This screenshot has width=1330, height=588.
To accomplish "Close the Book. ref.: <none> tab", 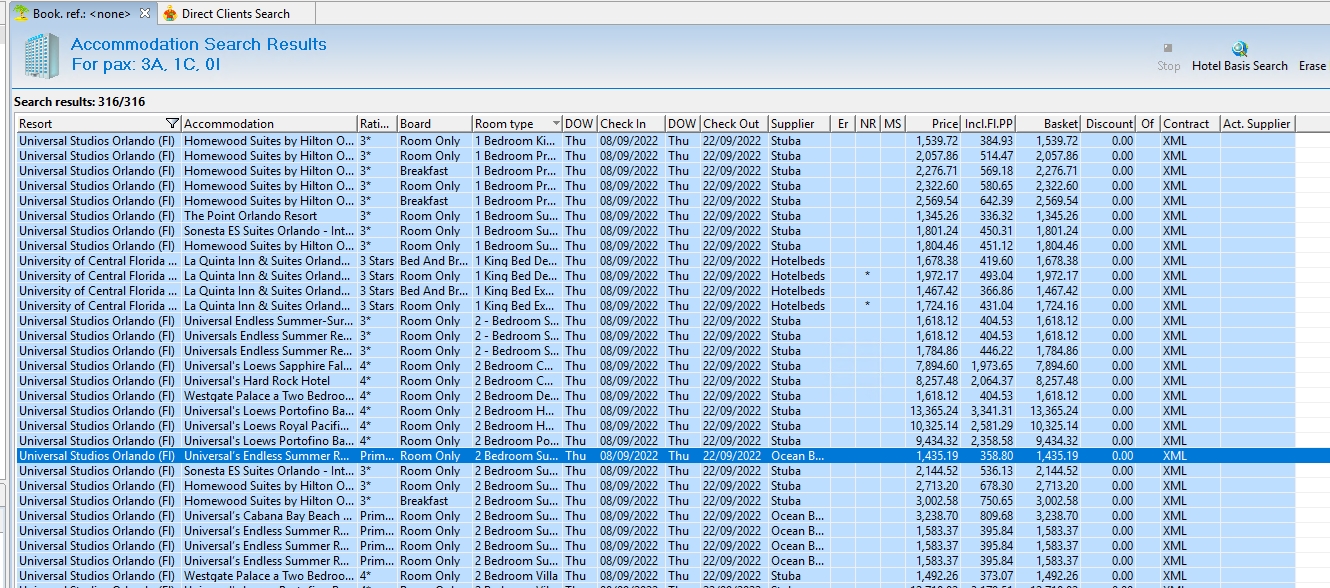I will pos(144,13).
